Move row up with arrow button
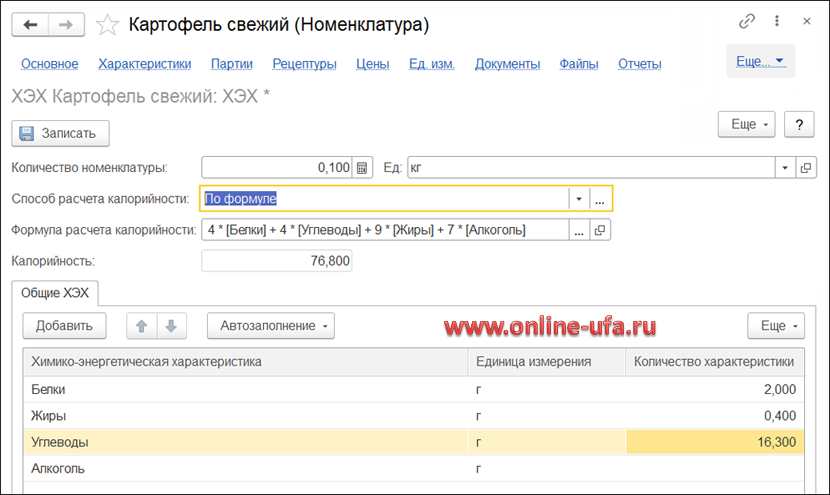Screen dimensions: 830x495 tap(141, 325)
